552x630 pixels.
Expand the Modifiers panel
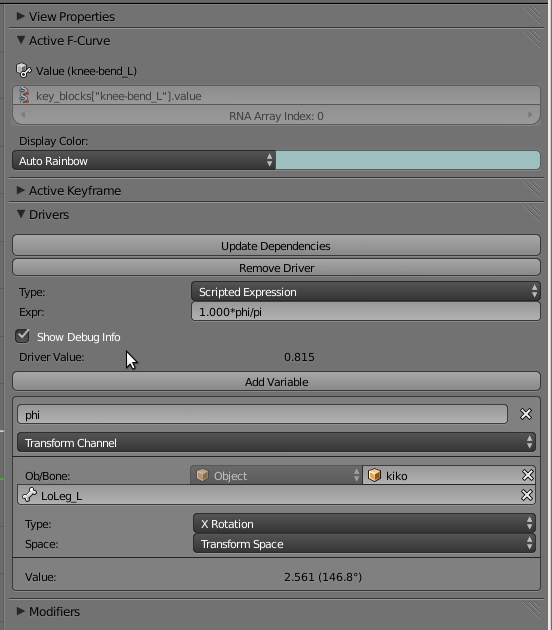point(48,611)
